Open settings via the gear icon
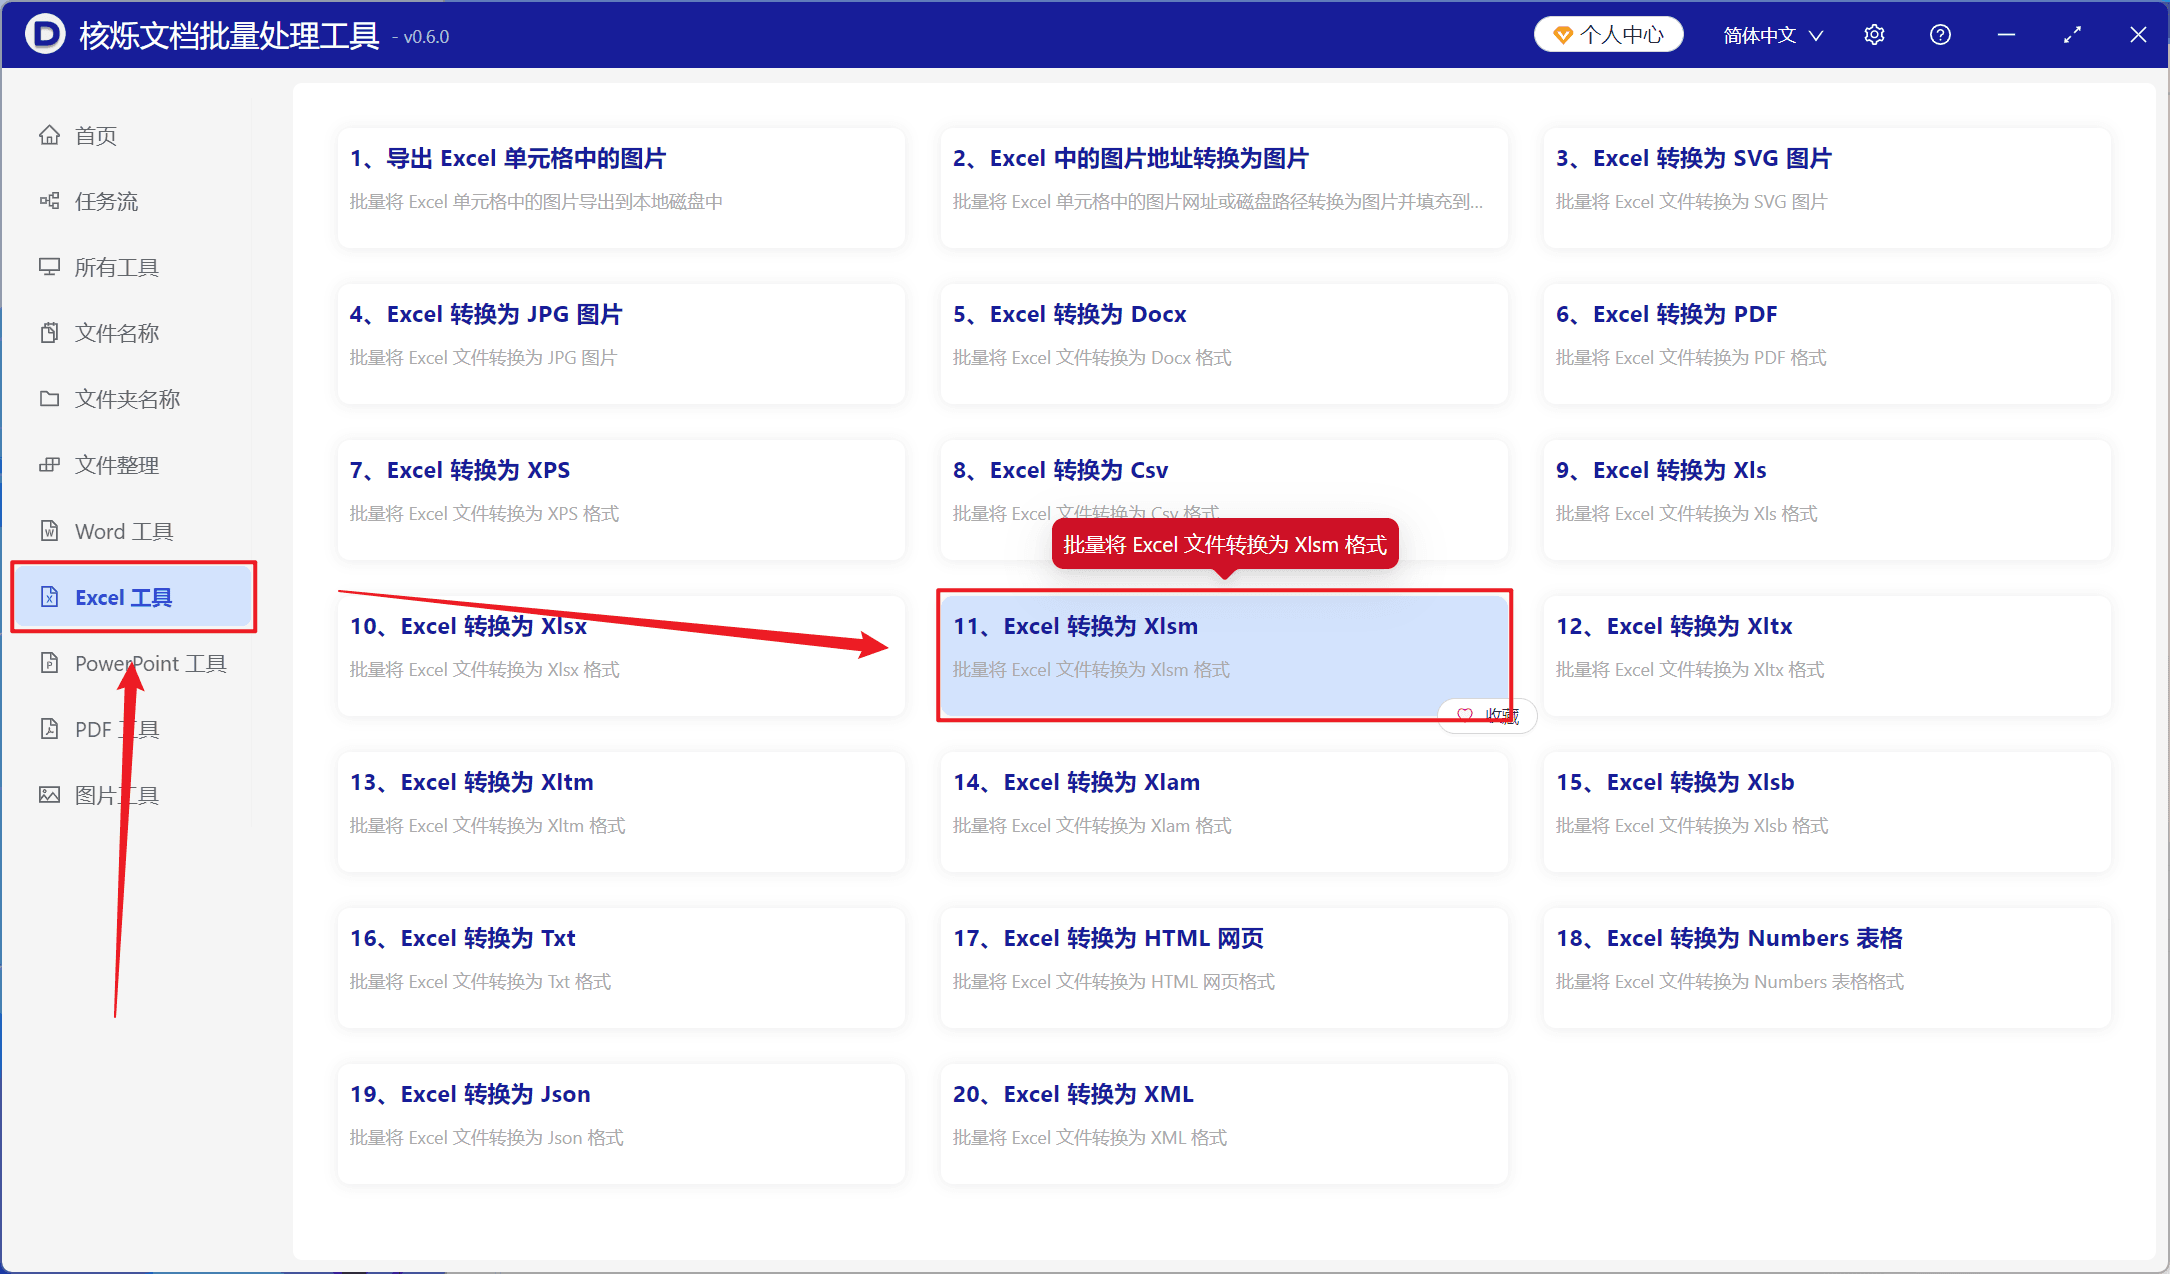Screen dimensions: 2170x1274 1875,35
